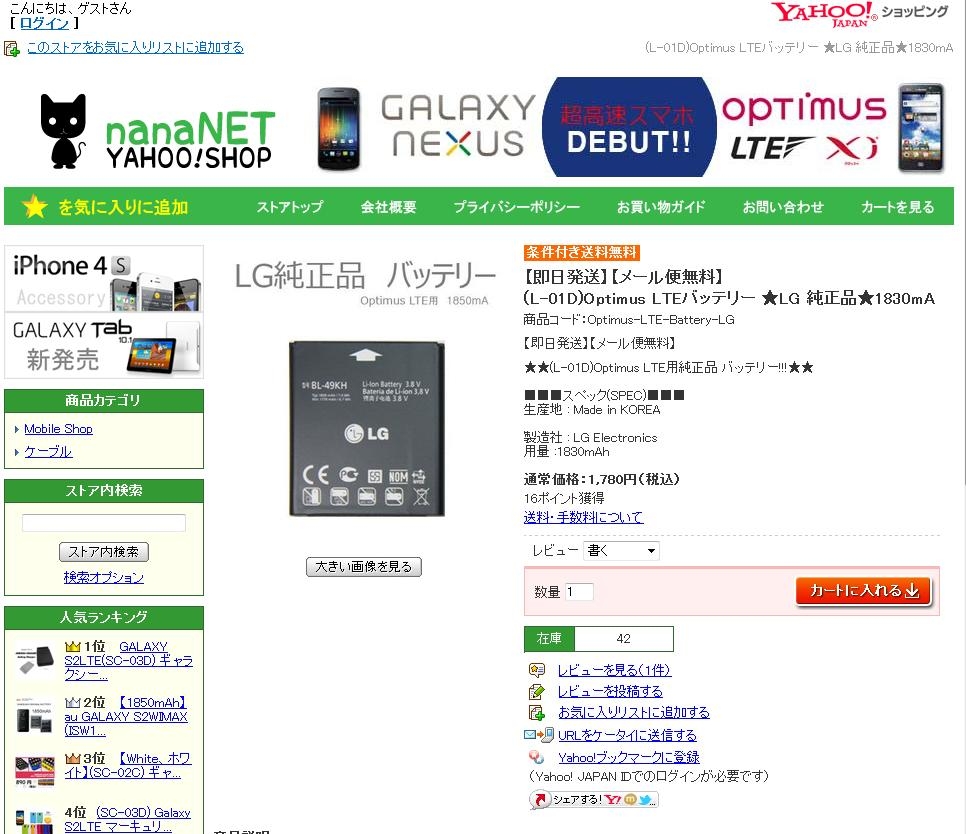Click the ストア内検索 button
This screenshot has width=966, height=834.
point(104,552)
